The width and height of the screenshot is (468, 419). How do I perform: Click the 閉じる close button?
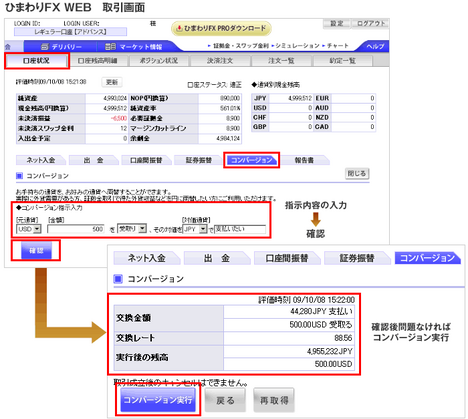(357, 173)
